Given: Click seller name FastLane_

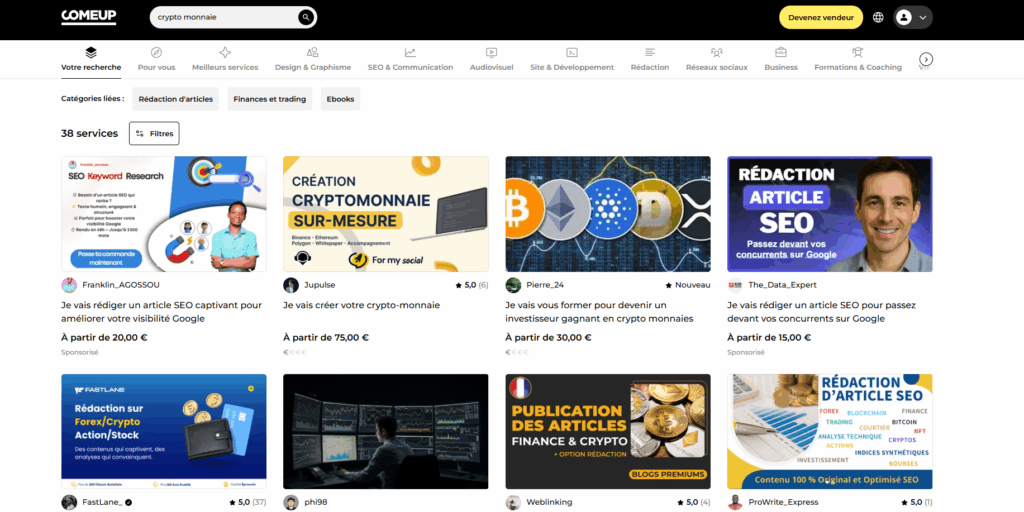Looking at the screenshot, I should tap(103, 503).
